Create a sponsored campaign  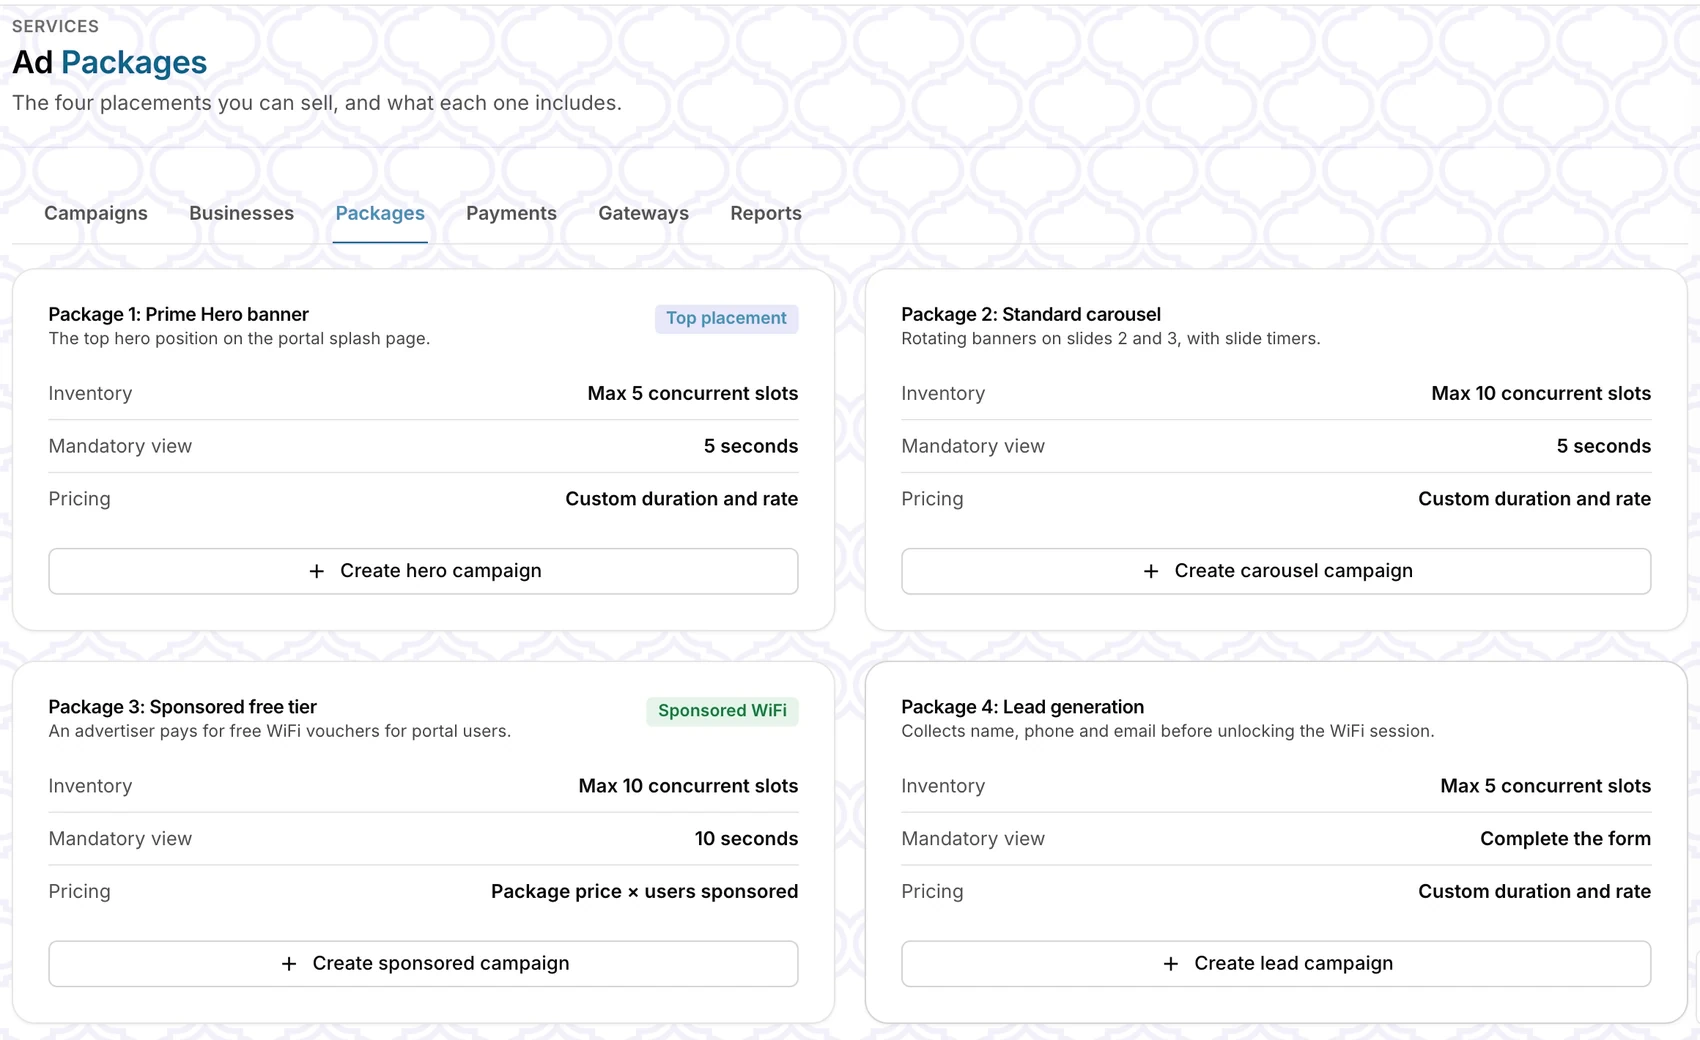point(423,964)
